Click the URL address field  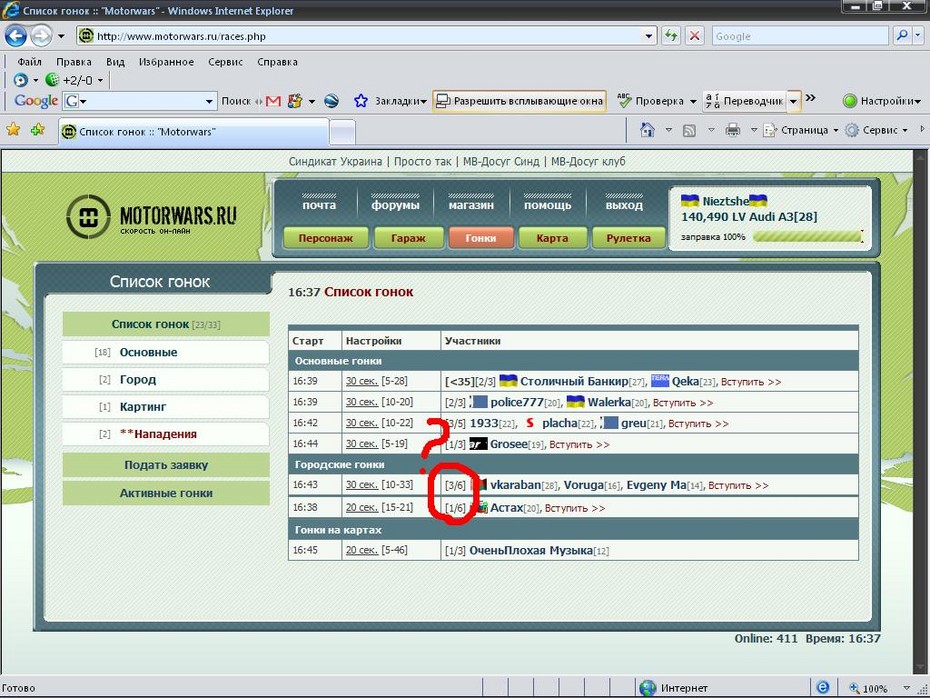click(x=368, y=36)
